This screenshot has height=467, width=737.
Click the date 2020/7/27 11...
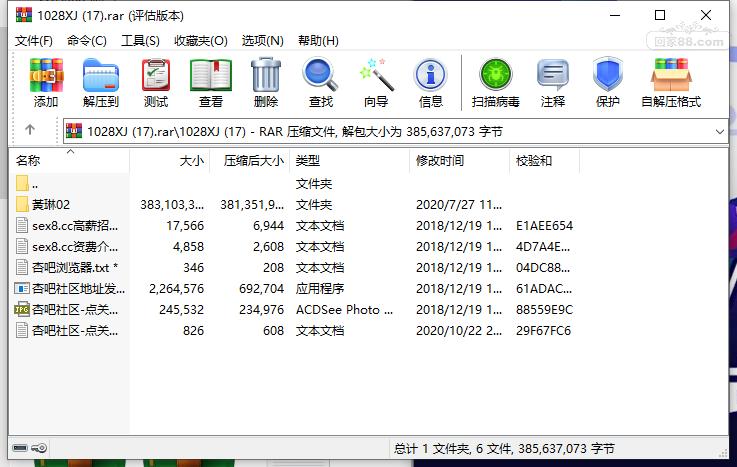tap(459, 205)
